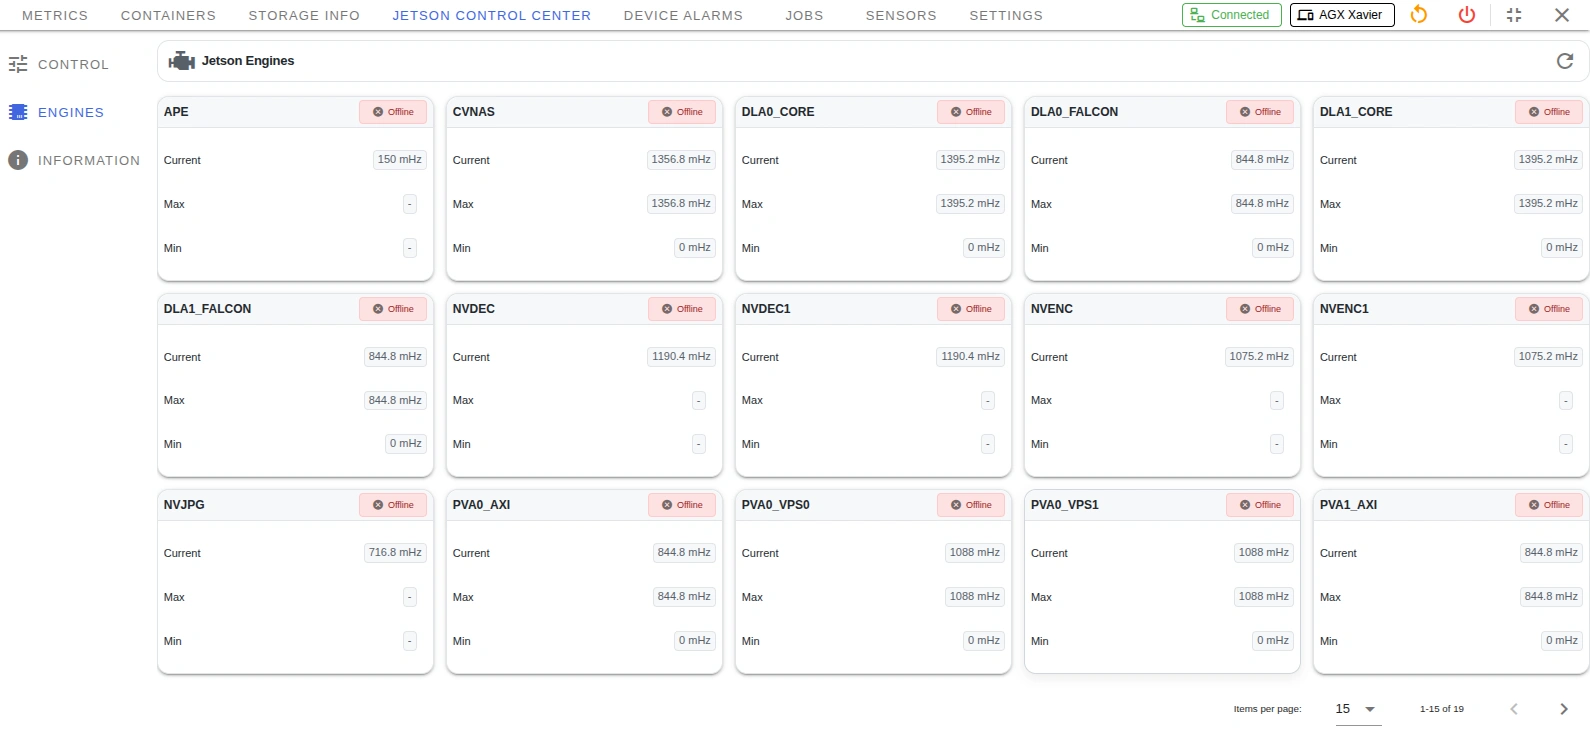
Task: Click the red power shutdown icon
Action: tap(1466, 15)
